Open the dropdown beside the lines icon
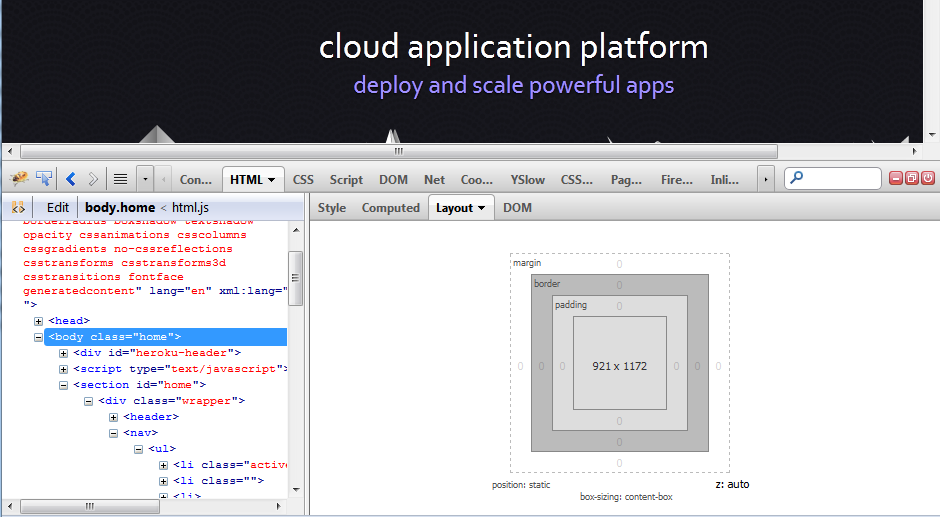The width and height of the screenshot is (940, 517). (x=145, y=179)
